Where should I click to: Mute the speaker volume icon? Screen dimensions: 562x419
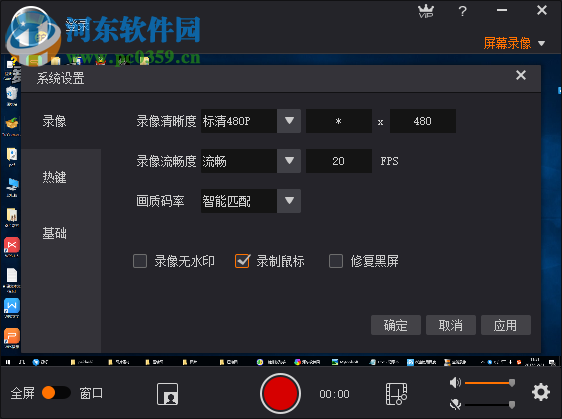[x=455, y=382]
